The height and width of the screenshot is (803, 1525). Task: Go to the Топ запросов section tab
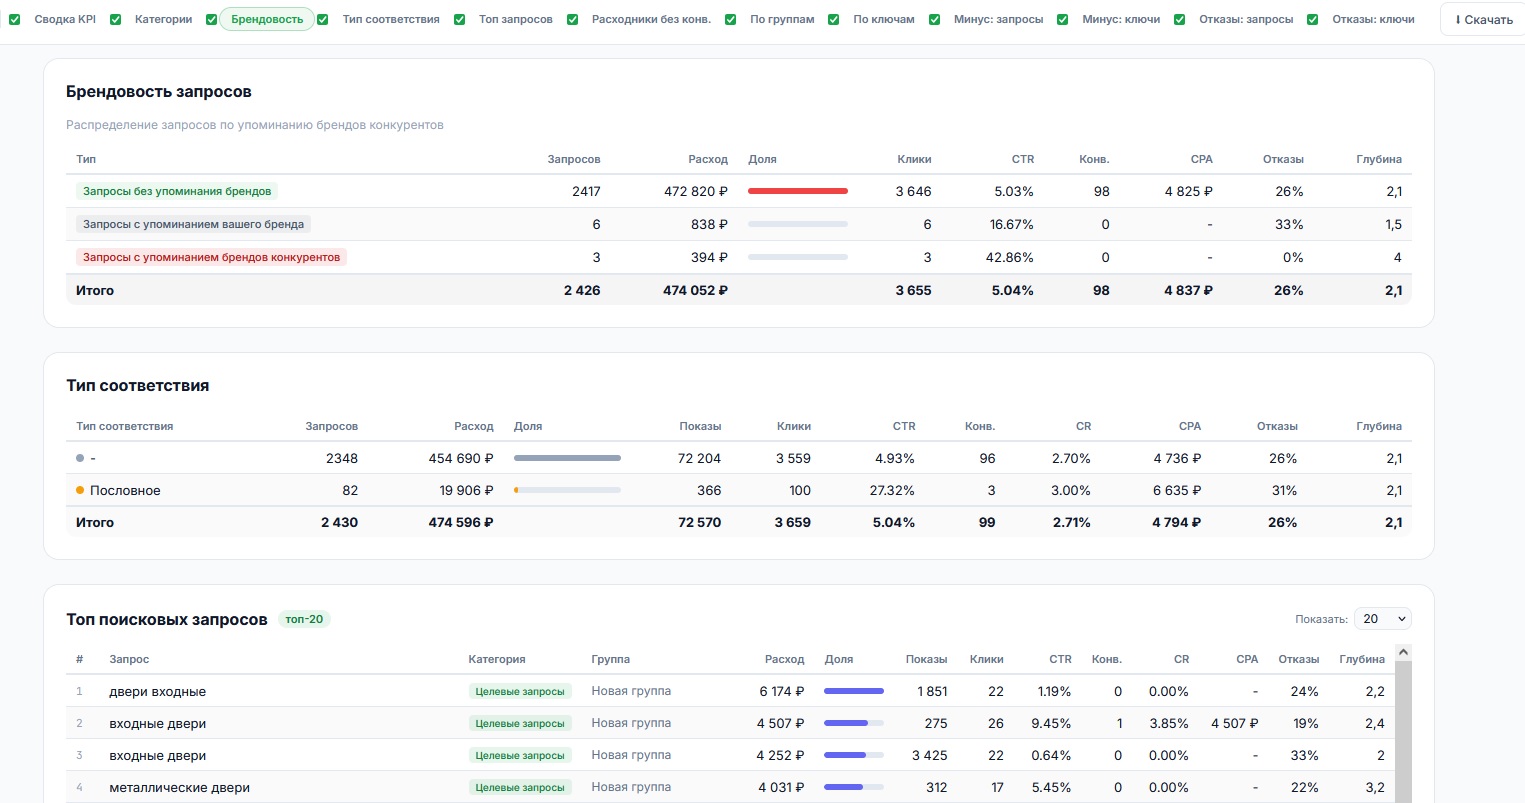(515, 19)
